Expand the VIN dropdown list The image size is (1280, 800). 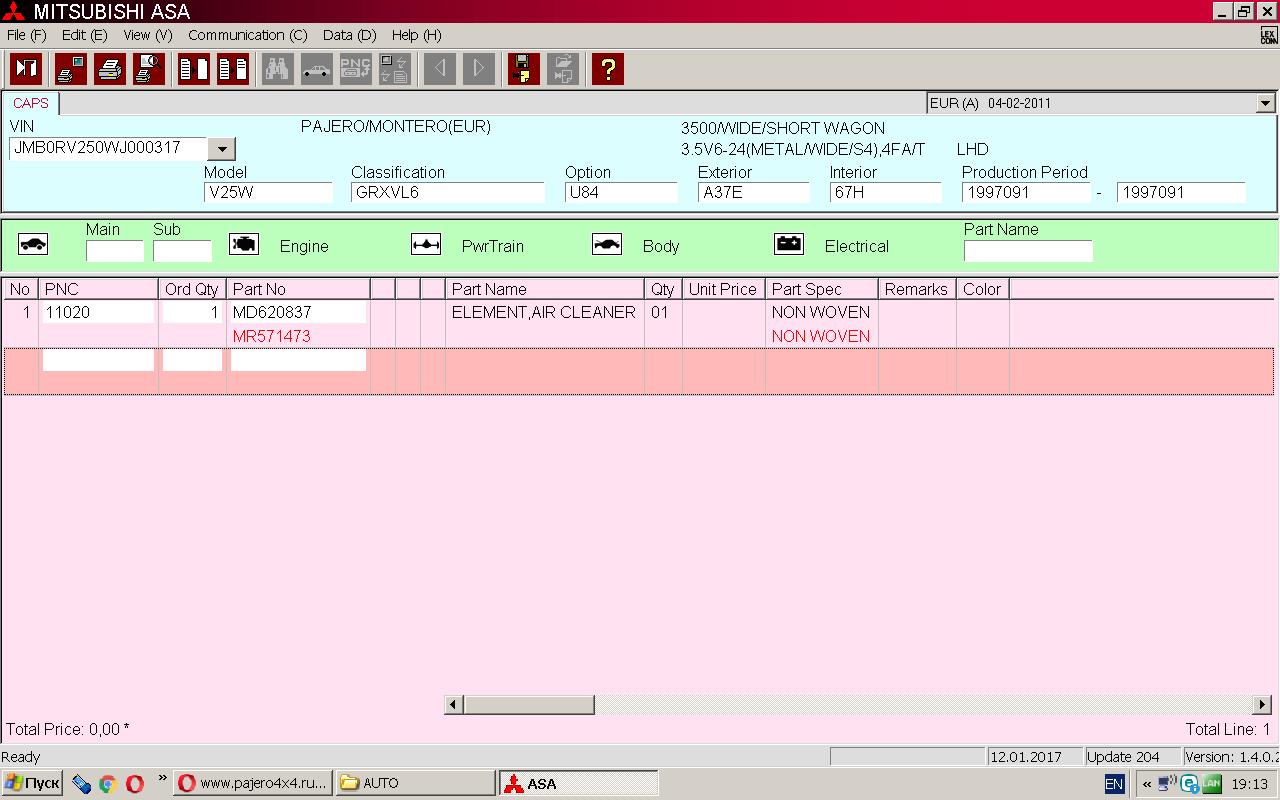click(221, 149)
